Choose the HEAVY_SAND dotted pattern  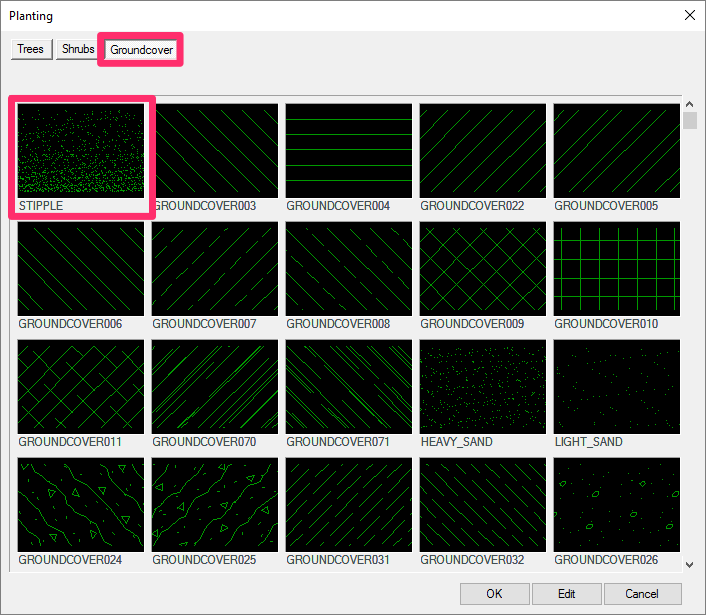[x=483, y=387]
